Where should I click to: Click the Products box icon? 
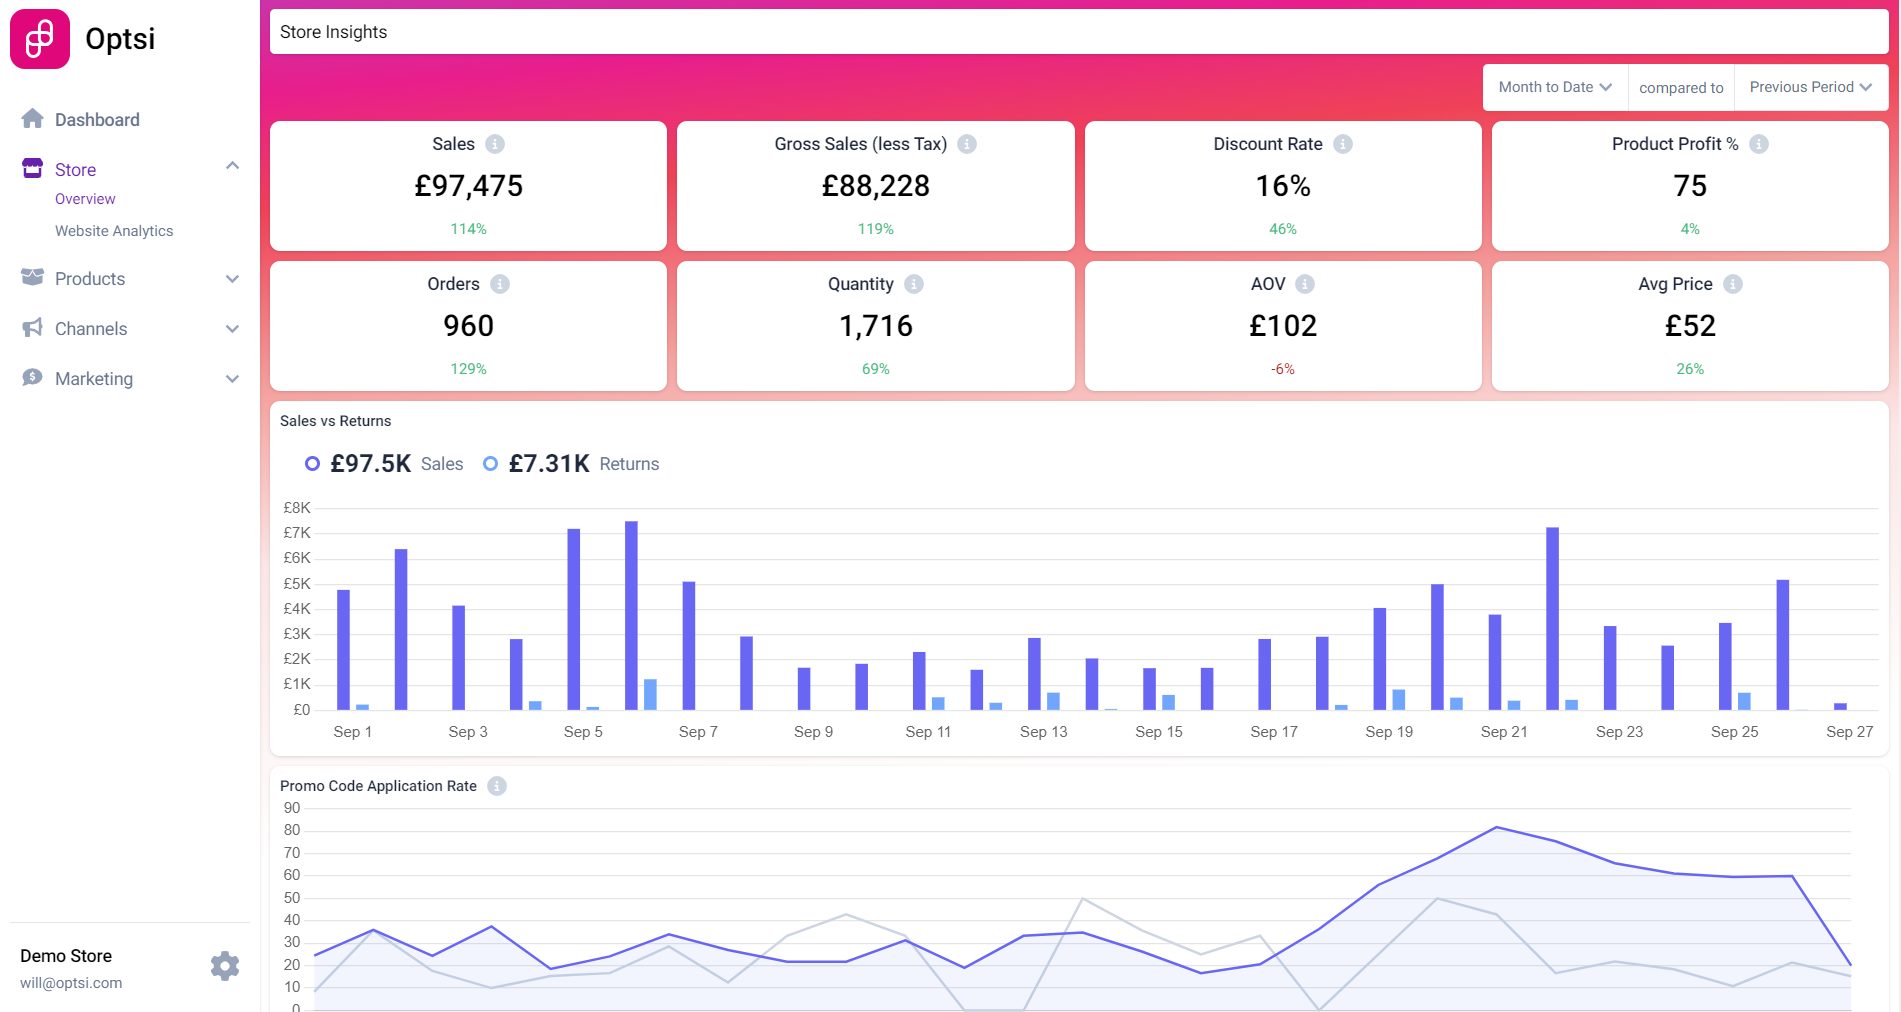32,277
